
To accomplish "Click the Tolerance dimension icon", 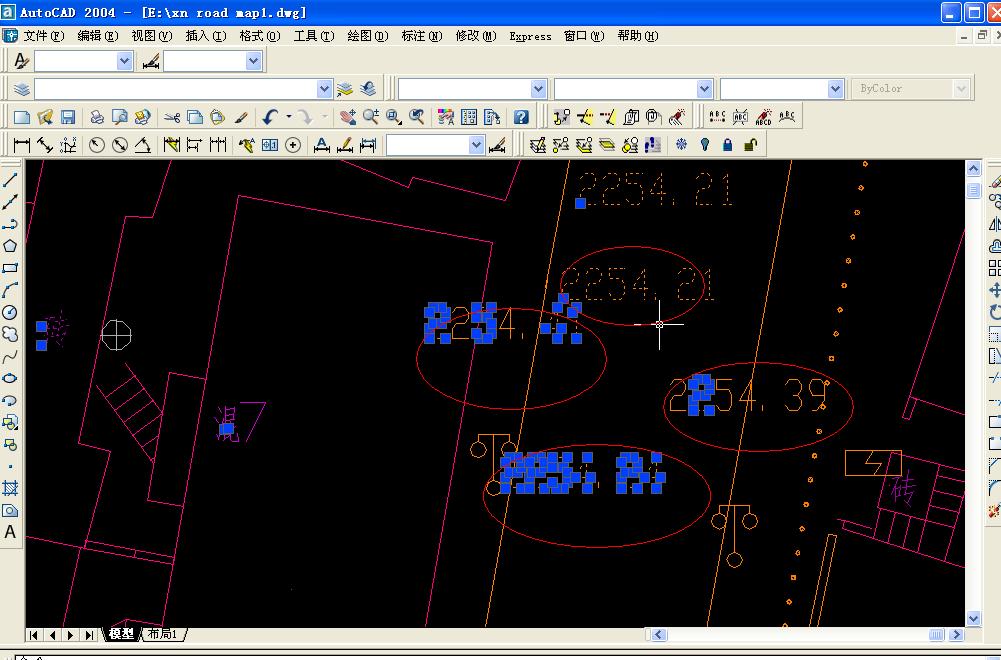I will pyautogui.click(x=270, y=145).
